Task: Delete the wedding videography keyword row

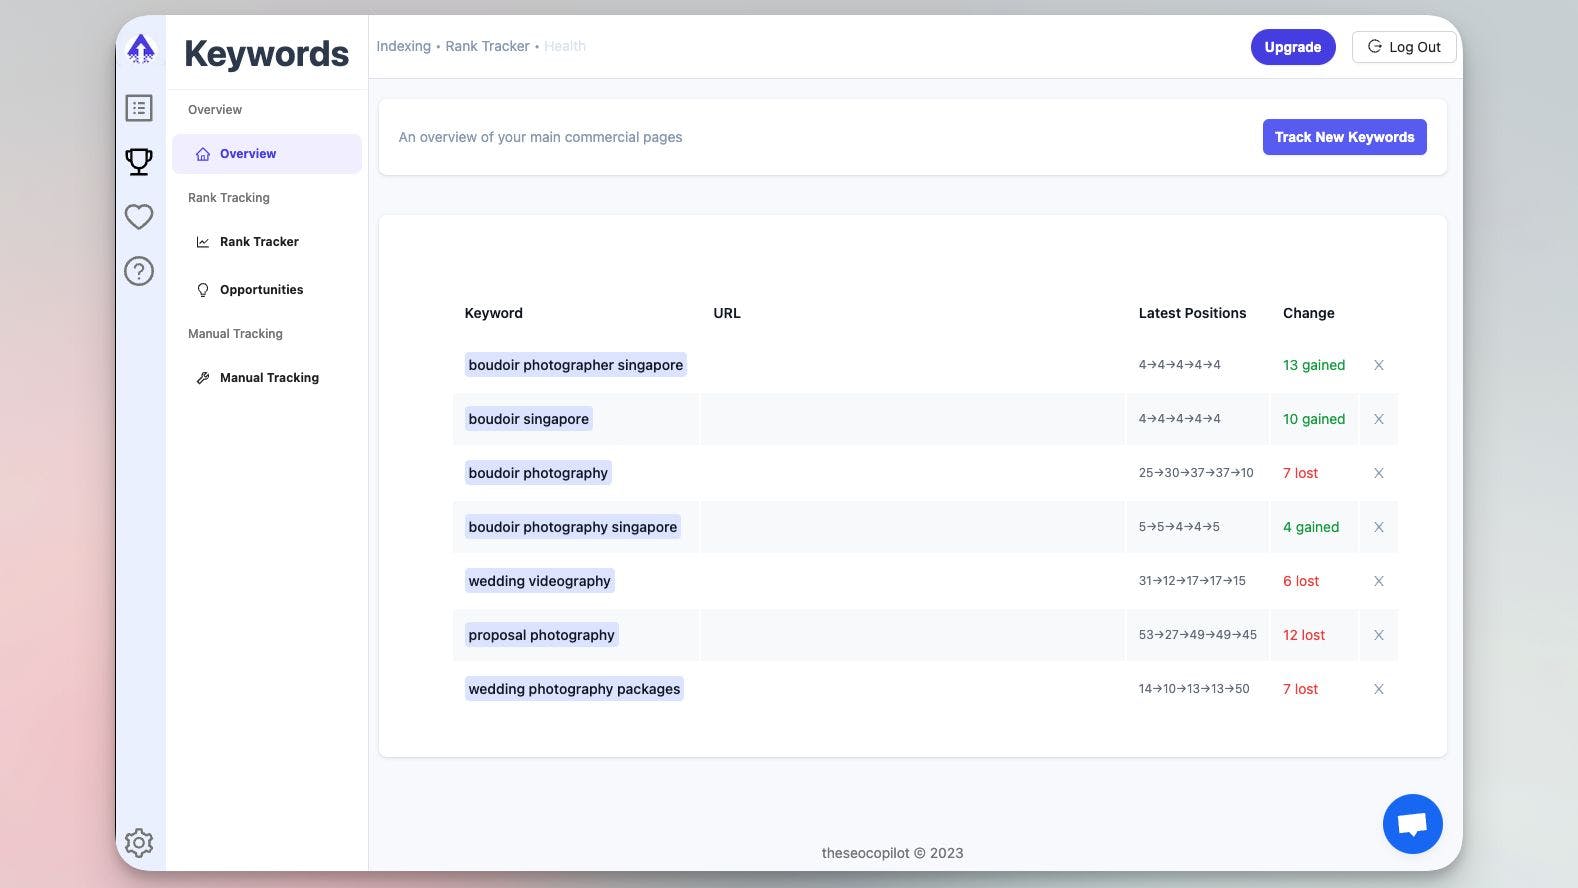Action: tap(1378, 582)
